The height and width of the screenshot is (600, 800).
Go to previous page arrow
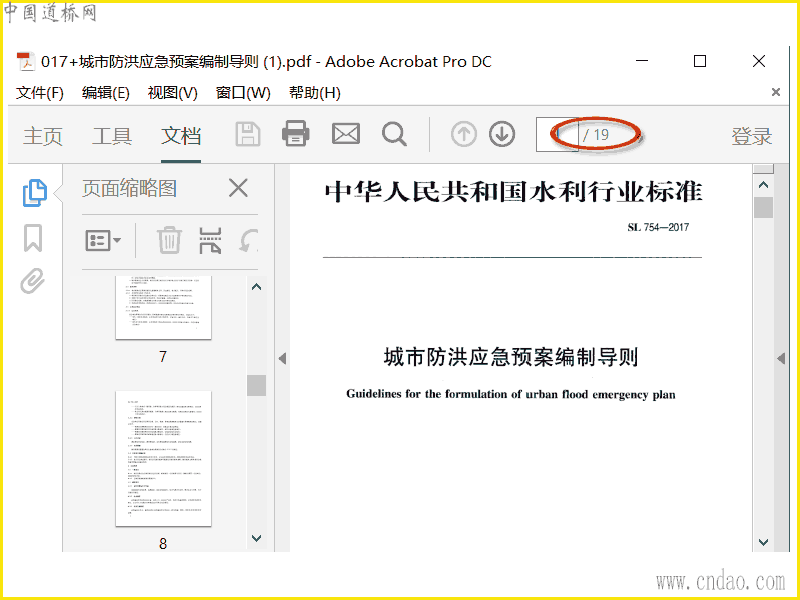click(464, 134)
